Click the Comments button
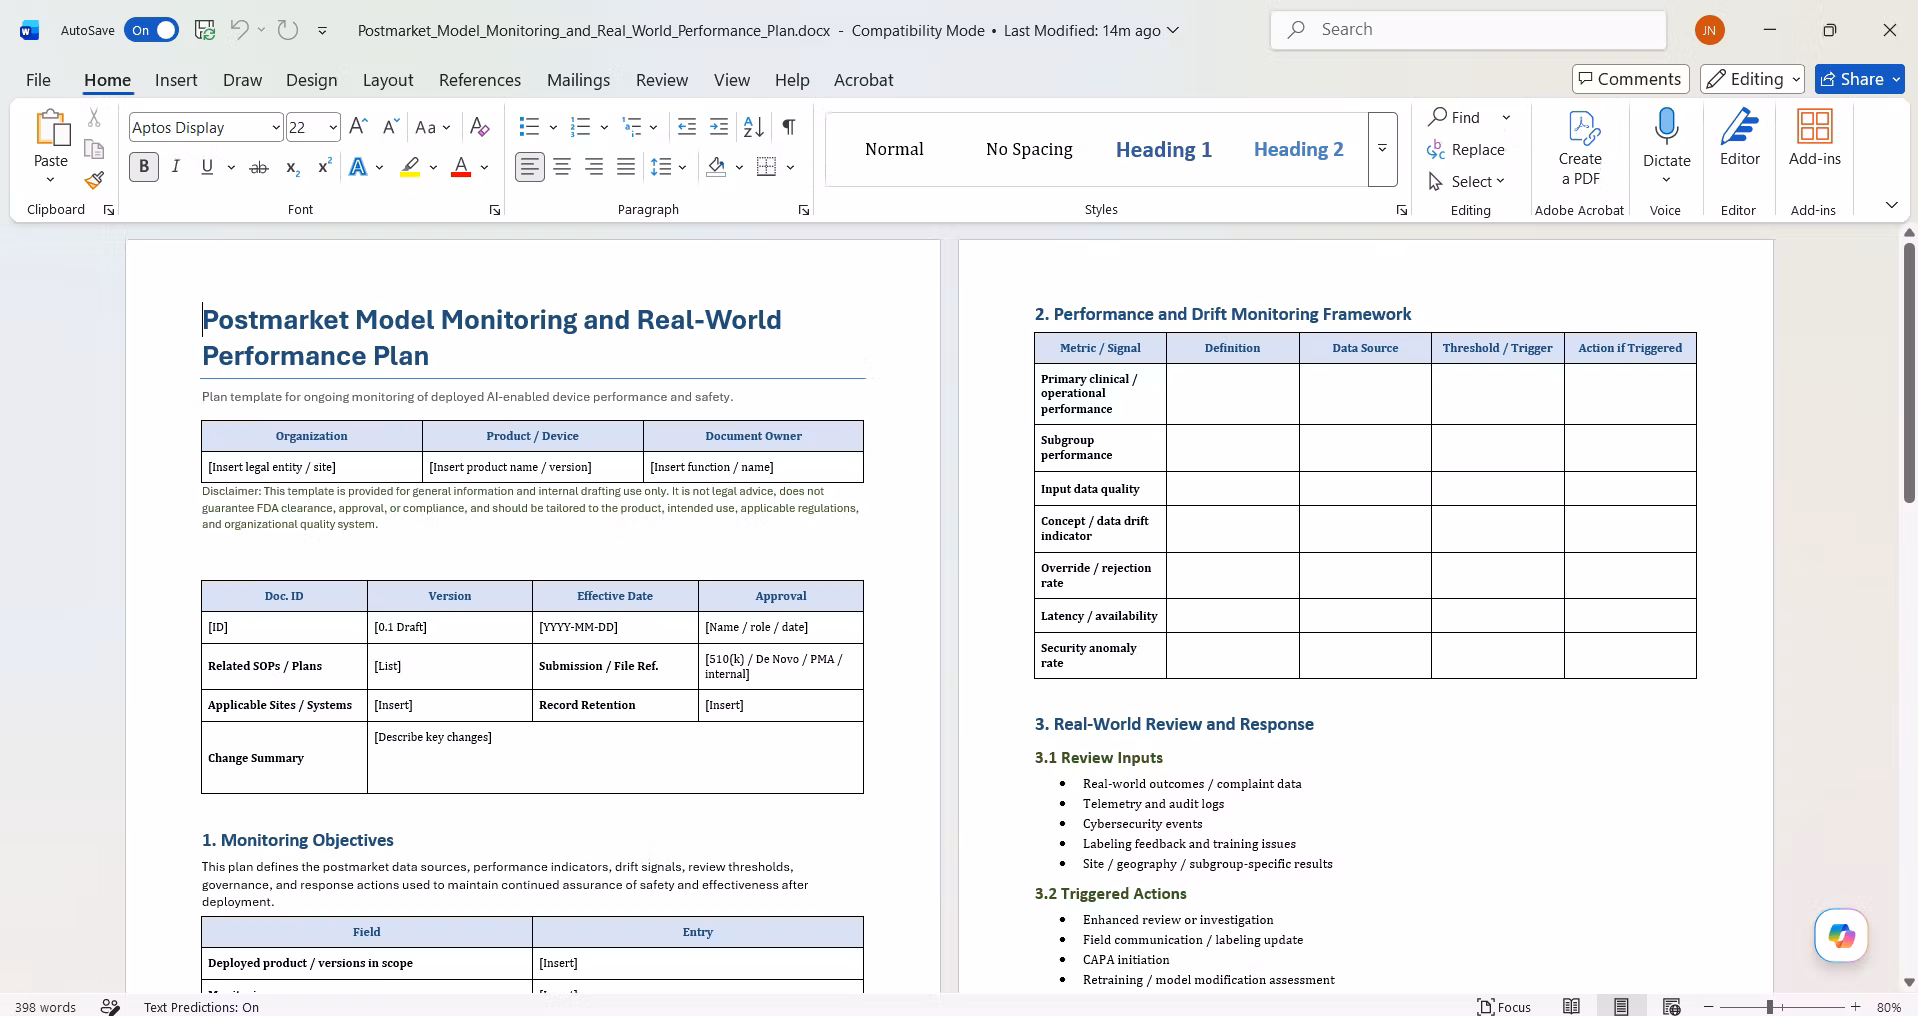Viewport: 1918px width, 1016px height. (x=1631, y=79)
